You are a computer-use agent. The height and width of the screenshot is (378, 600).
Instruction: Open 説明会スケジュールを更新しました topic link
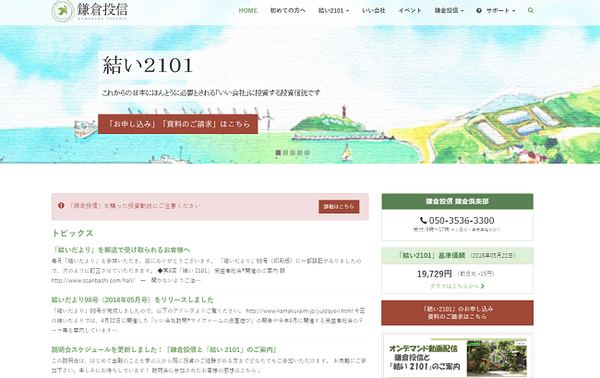(164, 349)
